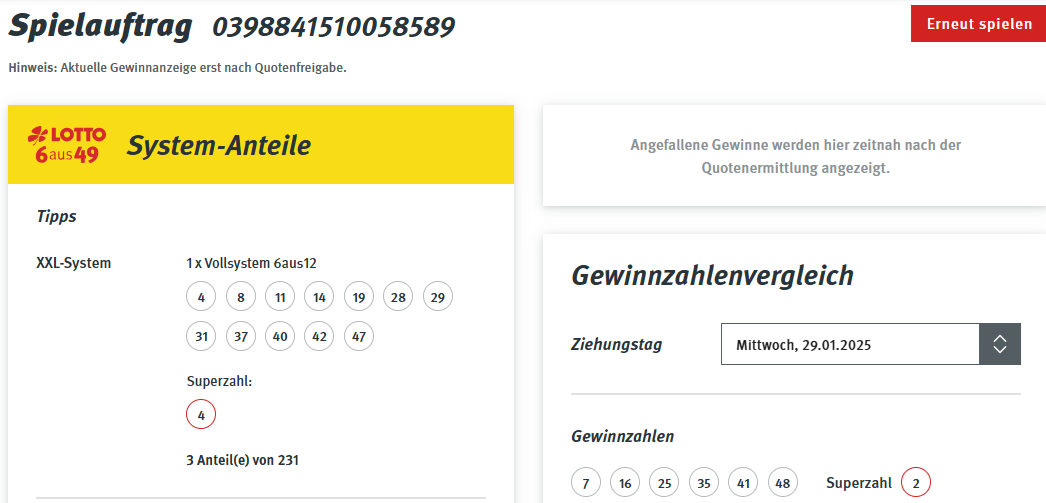Image resolution: width=1046 pixels, height=503 pixels.
Task: Click the Spielauftrag number 0398841510058589
Action: pyautogui.click(x=334, y=27)
